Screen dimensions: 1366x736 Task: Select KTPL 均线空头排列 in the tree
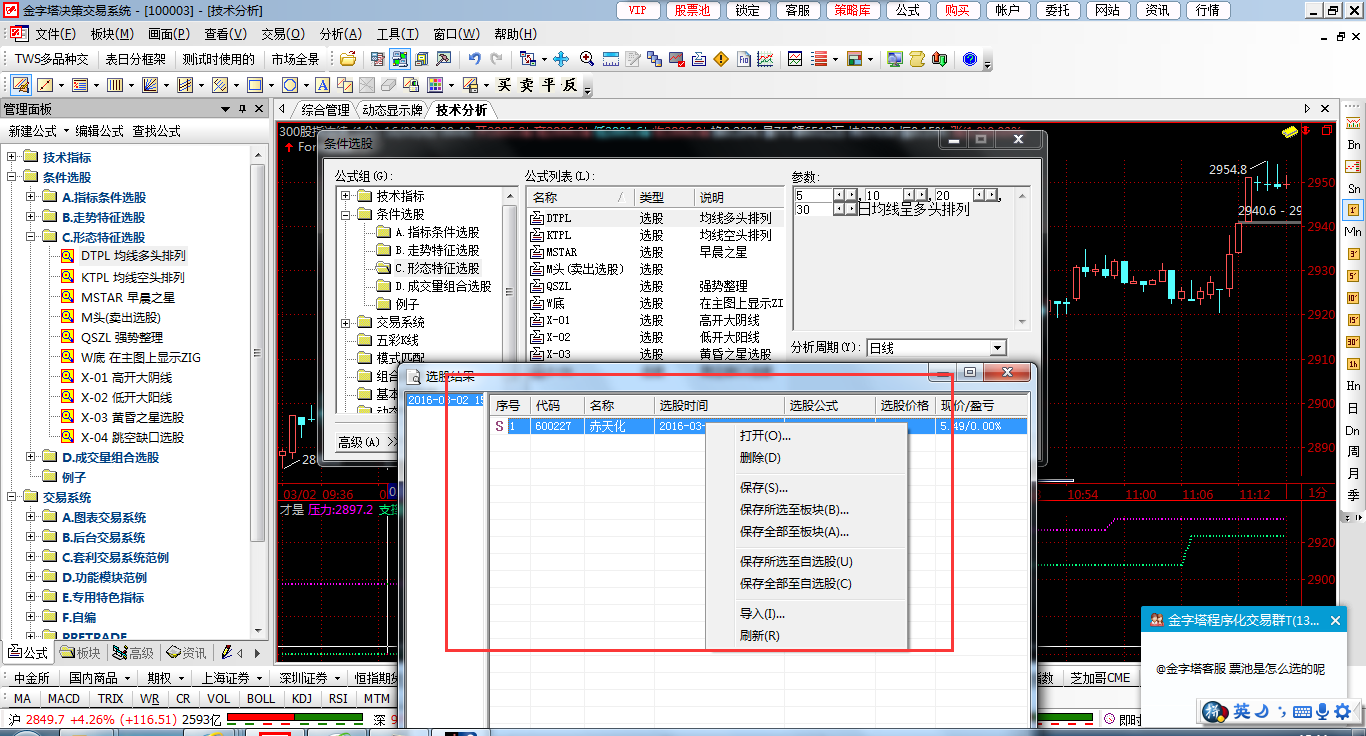(x=132, y=277)
